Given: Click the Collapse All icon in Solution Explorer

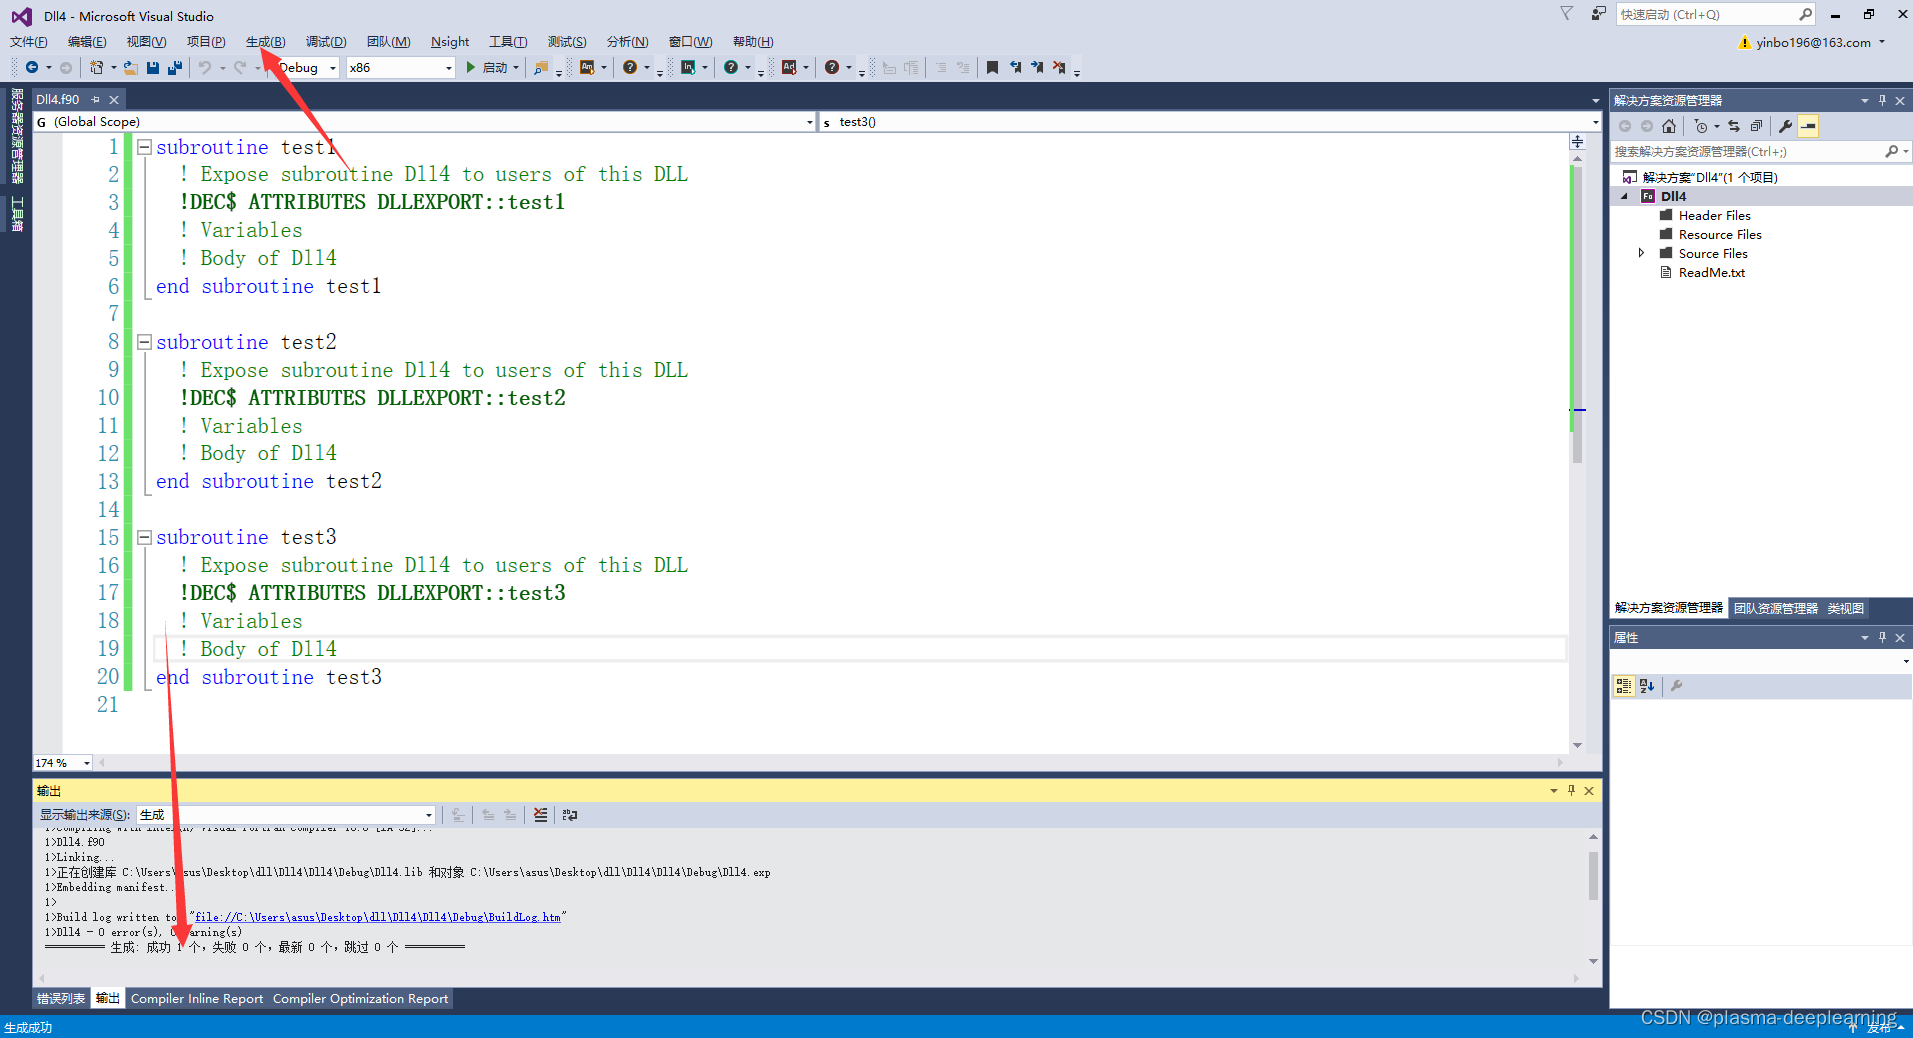Looking at the screenshot, I should 1757,126.
